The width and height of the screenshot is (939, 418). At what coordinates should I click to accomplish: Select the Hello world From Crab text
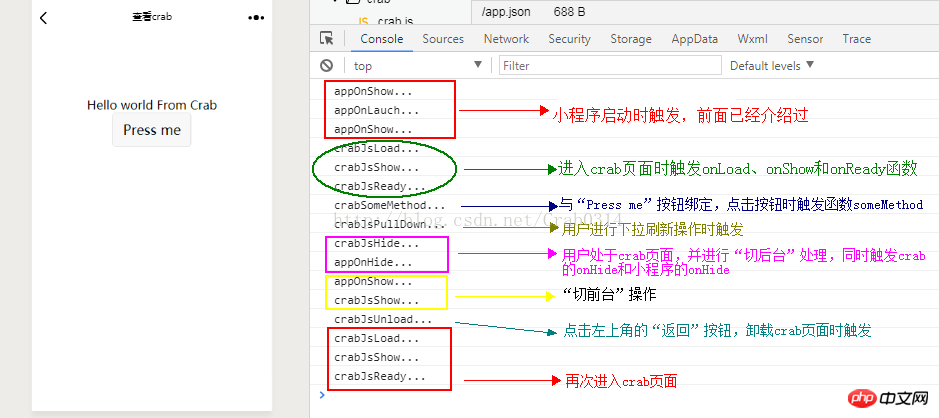pyautogui.click(x=152, y=105)
